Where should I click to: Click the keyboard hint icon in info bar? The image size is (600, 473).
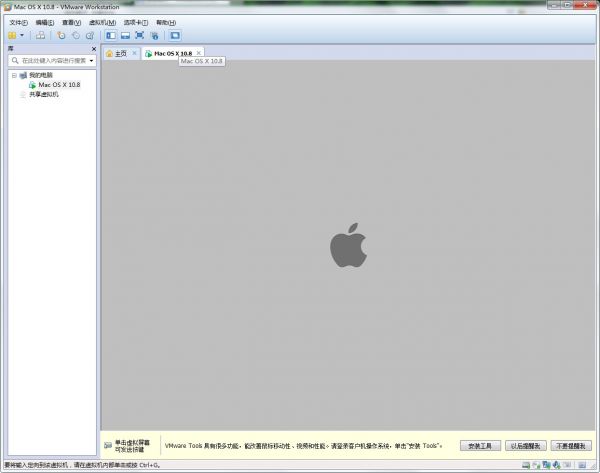coord(108,445)
